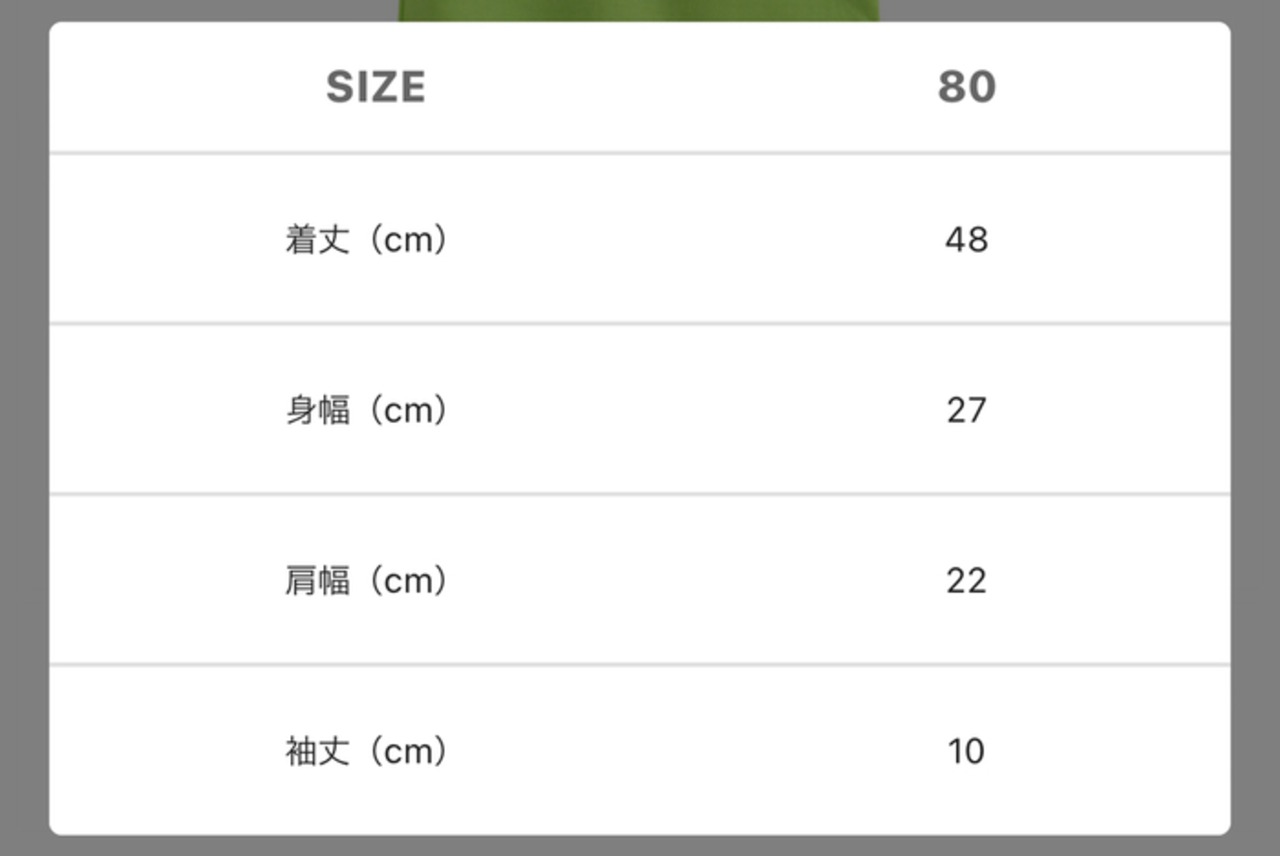The height and width of the screenshot is (856, 1280).
Task: Dismiss size chart via the backdrop below it
Action: coord(640,846)
